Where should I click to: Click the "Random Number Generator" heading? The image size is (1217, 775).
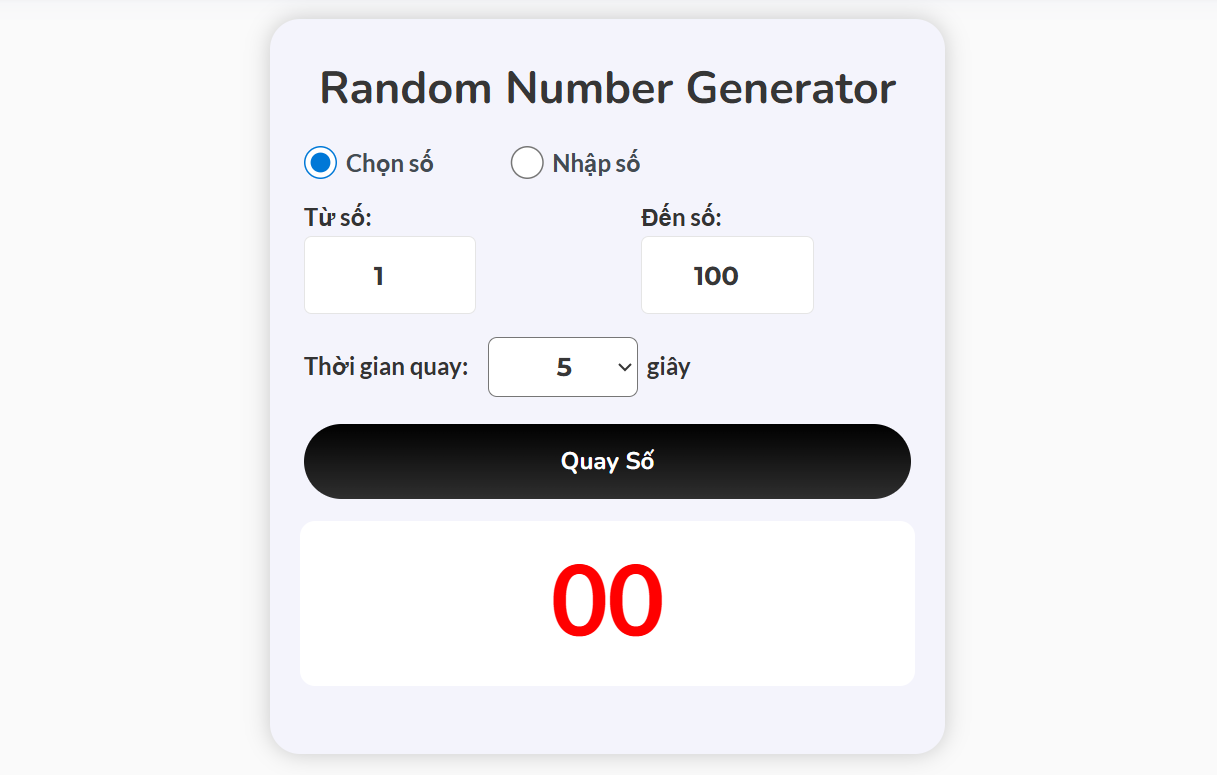point(607,88)
